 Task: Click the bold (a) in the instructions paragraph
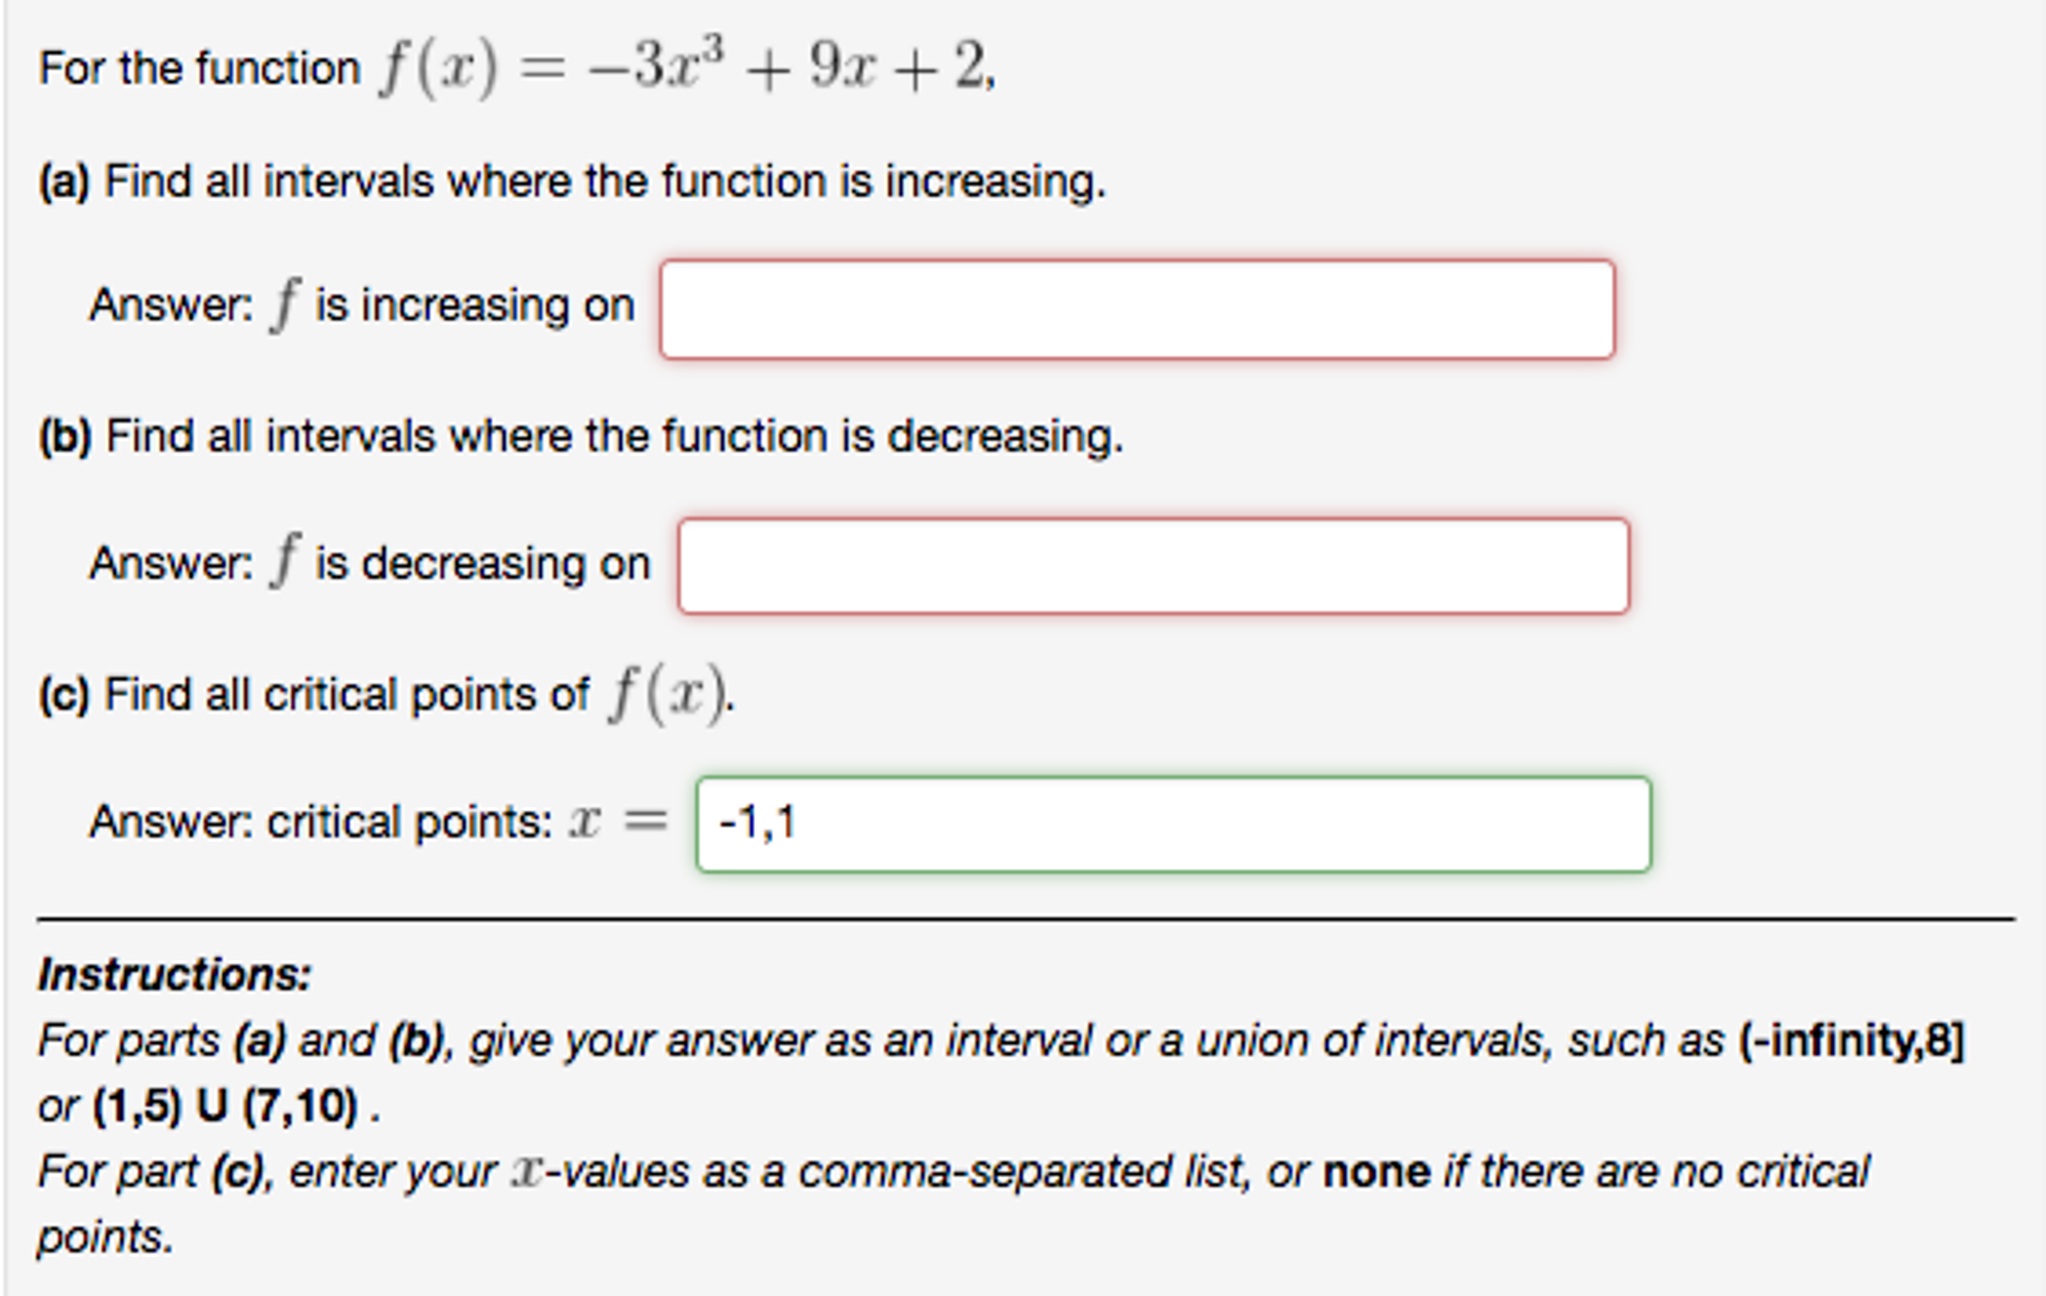pyautogui.click(x=260, y=1041)
